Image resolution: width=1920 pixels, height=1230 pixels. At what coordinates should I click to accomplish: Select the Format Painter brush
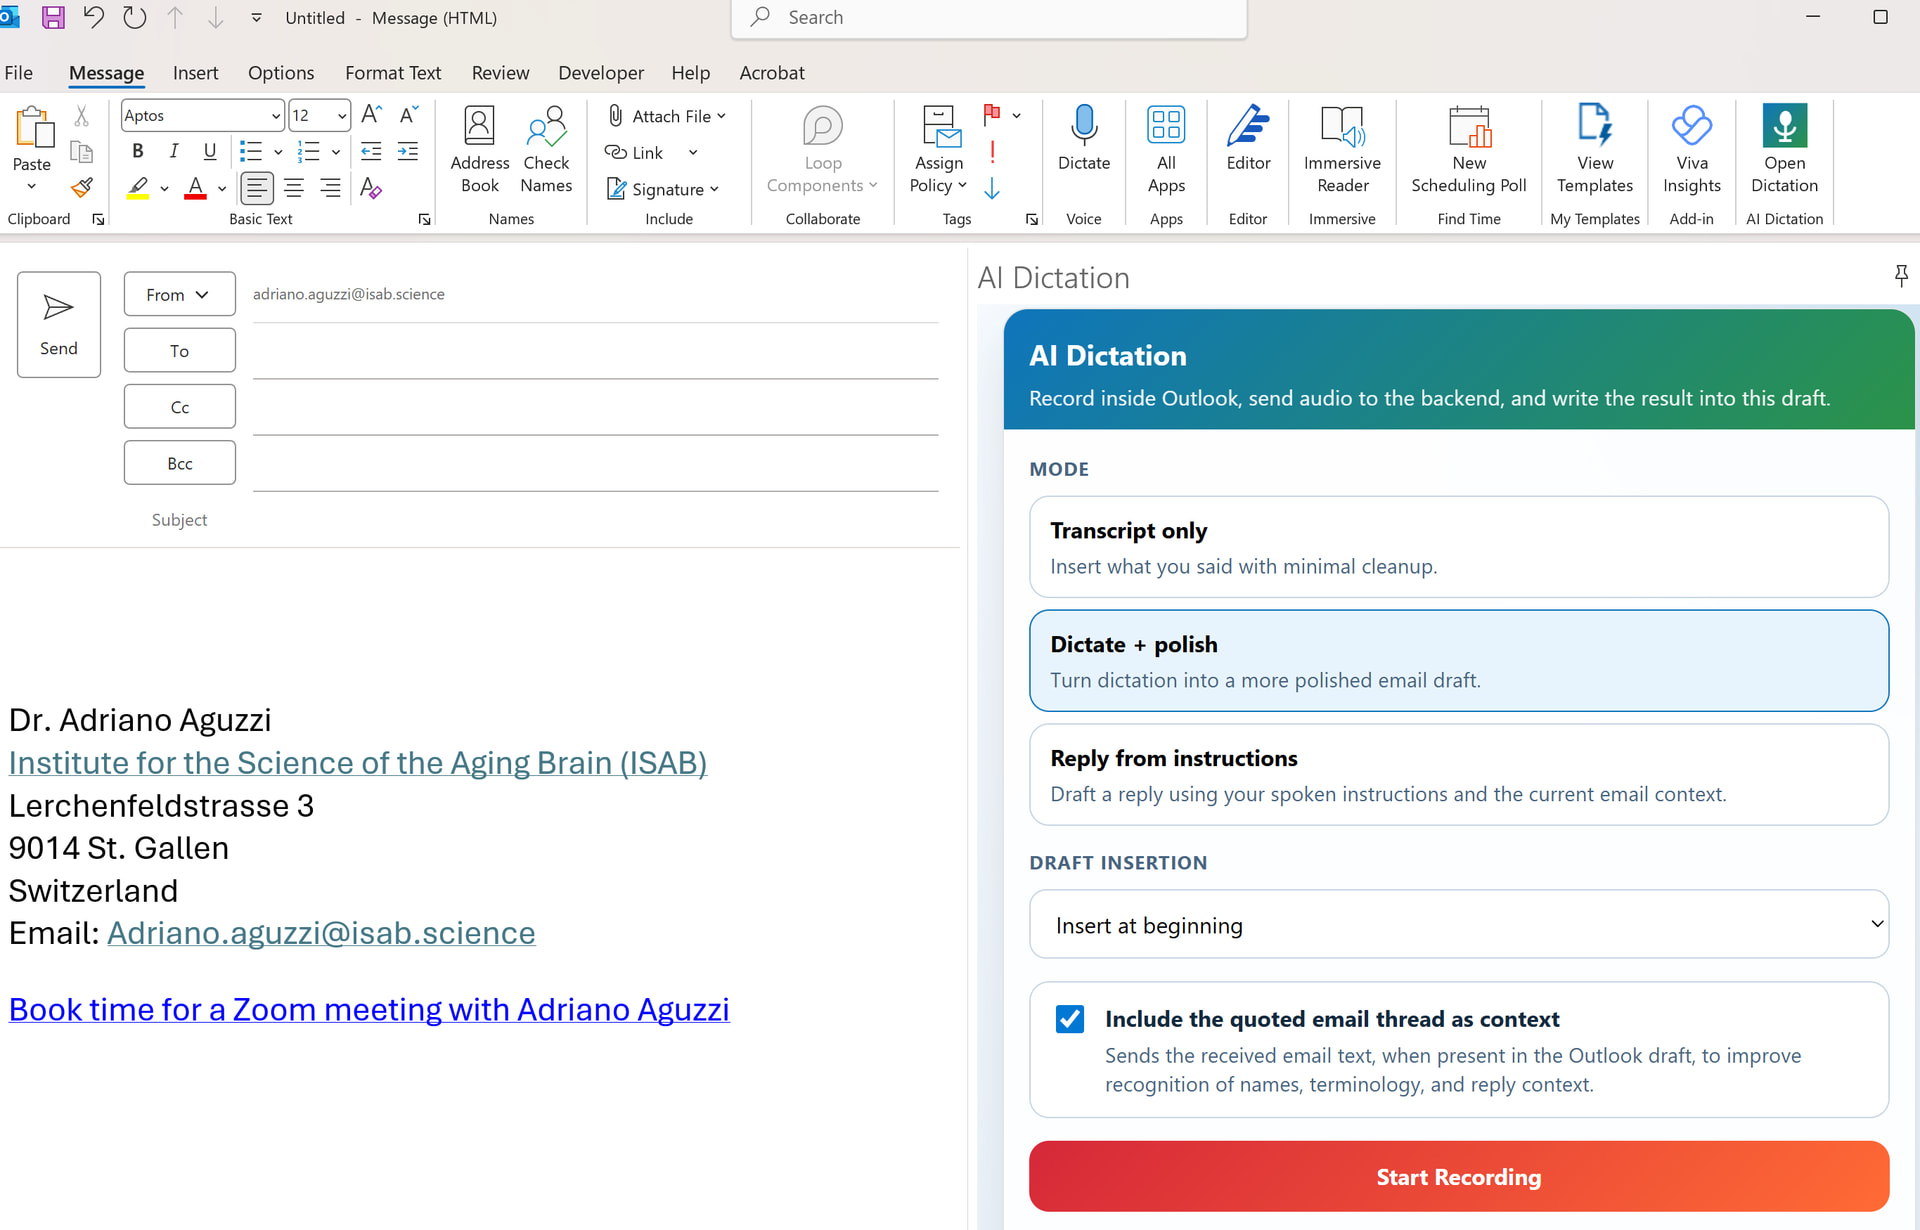pyautogui.click(x=82, y=188)
